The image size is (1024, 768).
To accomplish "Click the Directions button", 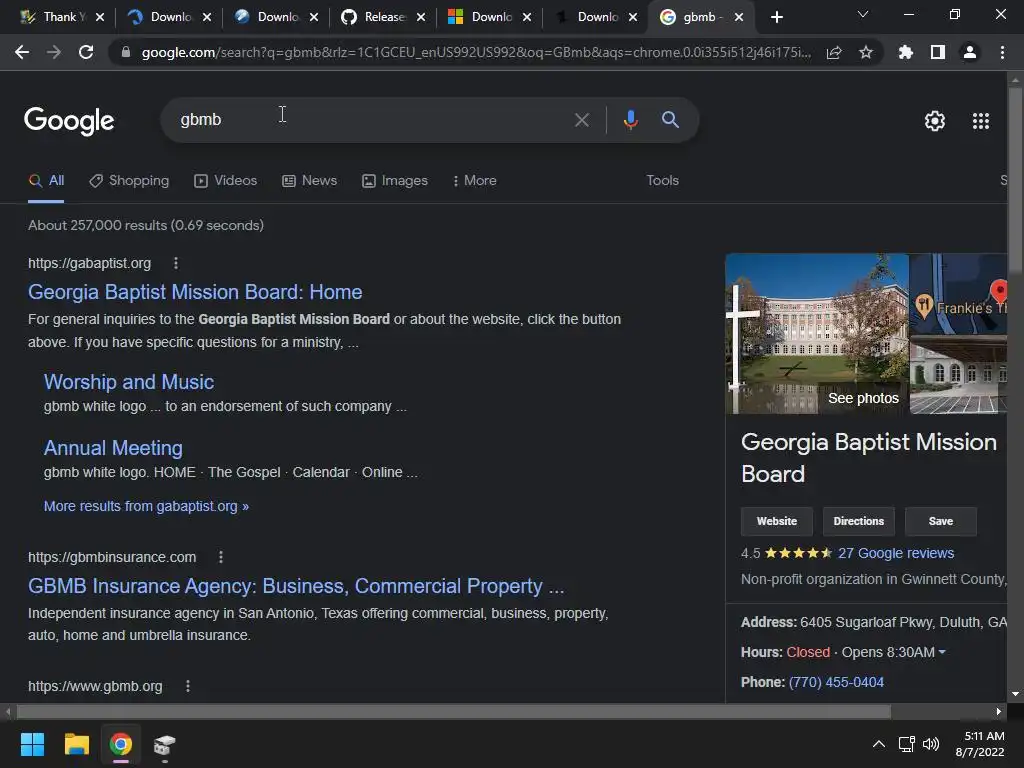I will (x=858, y=521).
